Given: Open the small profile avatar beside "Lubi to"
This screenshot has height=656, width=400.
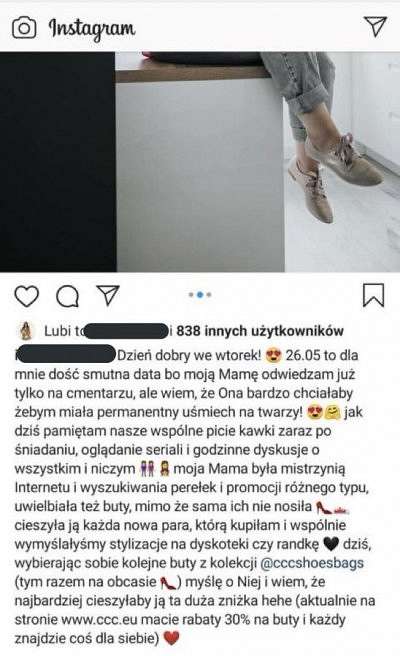Looking at the screenshot, I should [x=27, y=331].
